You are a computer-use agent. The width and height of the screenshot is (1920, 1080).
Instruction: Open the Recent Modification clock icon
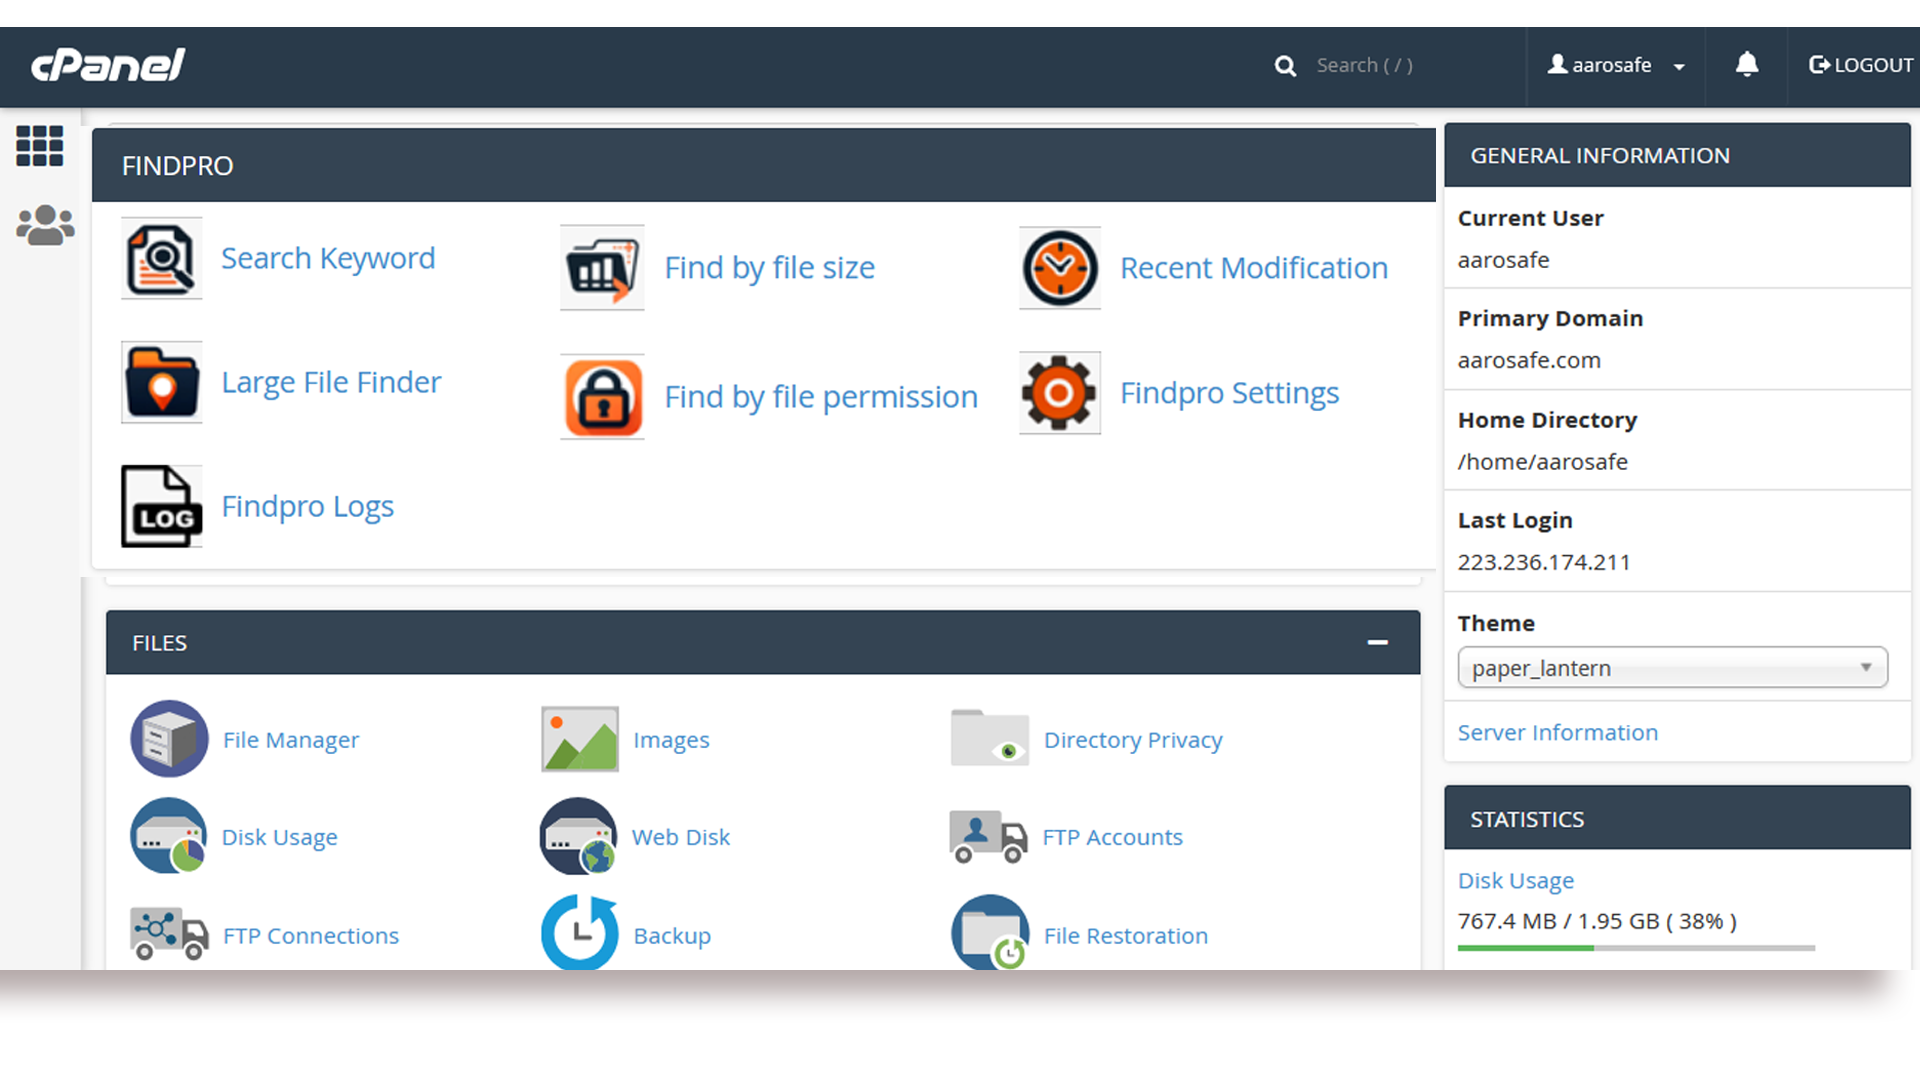tap(1060, 268)
